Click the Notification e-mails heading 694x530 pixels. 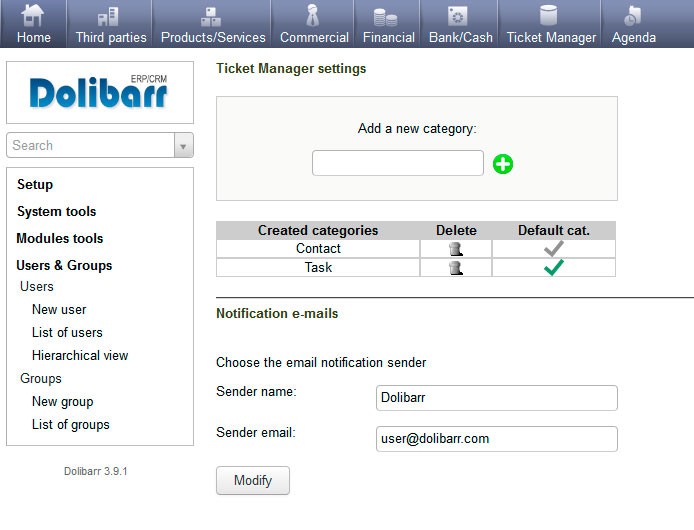coord(277,313)
